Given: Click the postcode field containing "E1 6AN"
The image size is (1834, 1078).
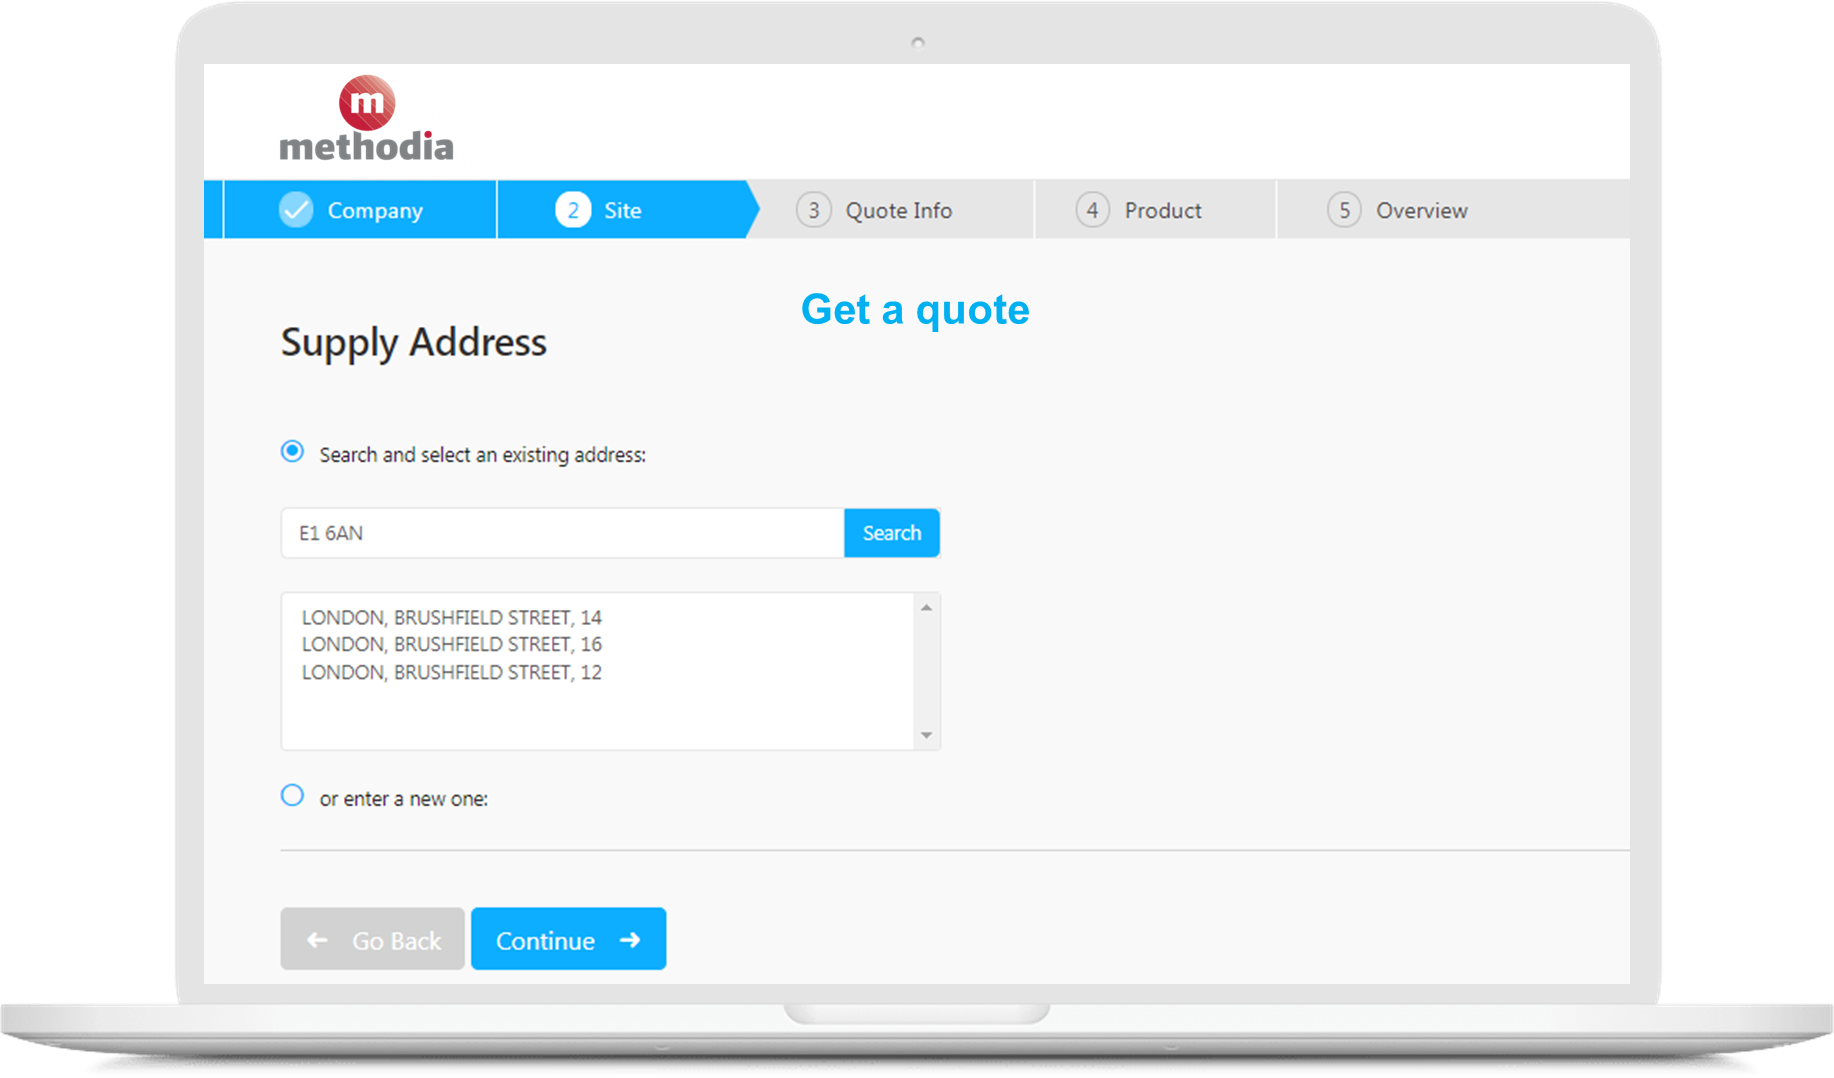Looking at the screenshot, I should point(560,533).
